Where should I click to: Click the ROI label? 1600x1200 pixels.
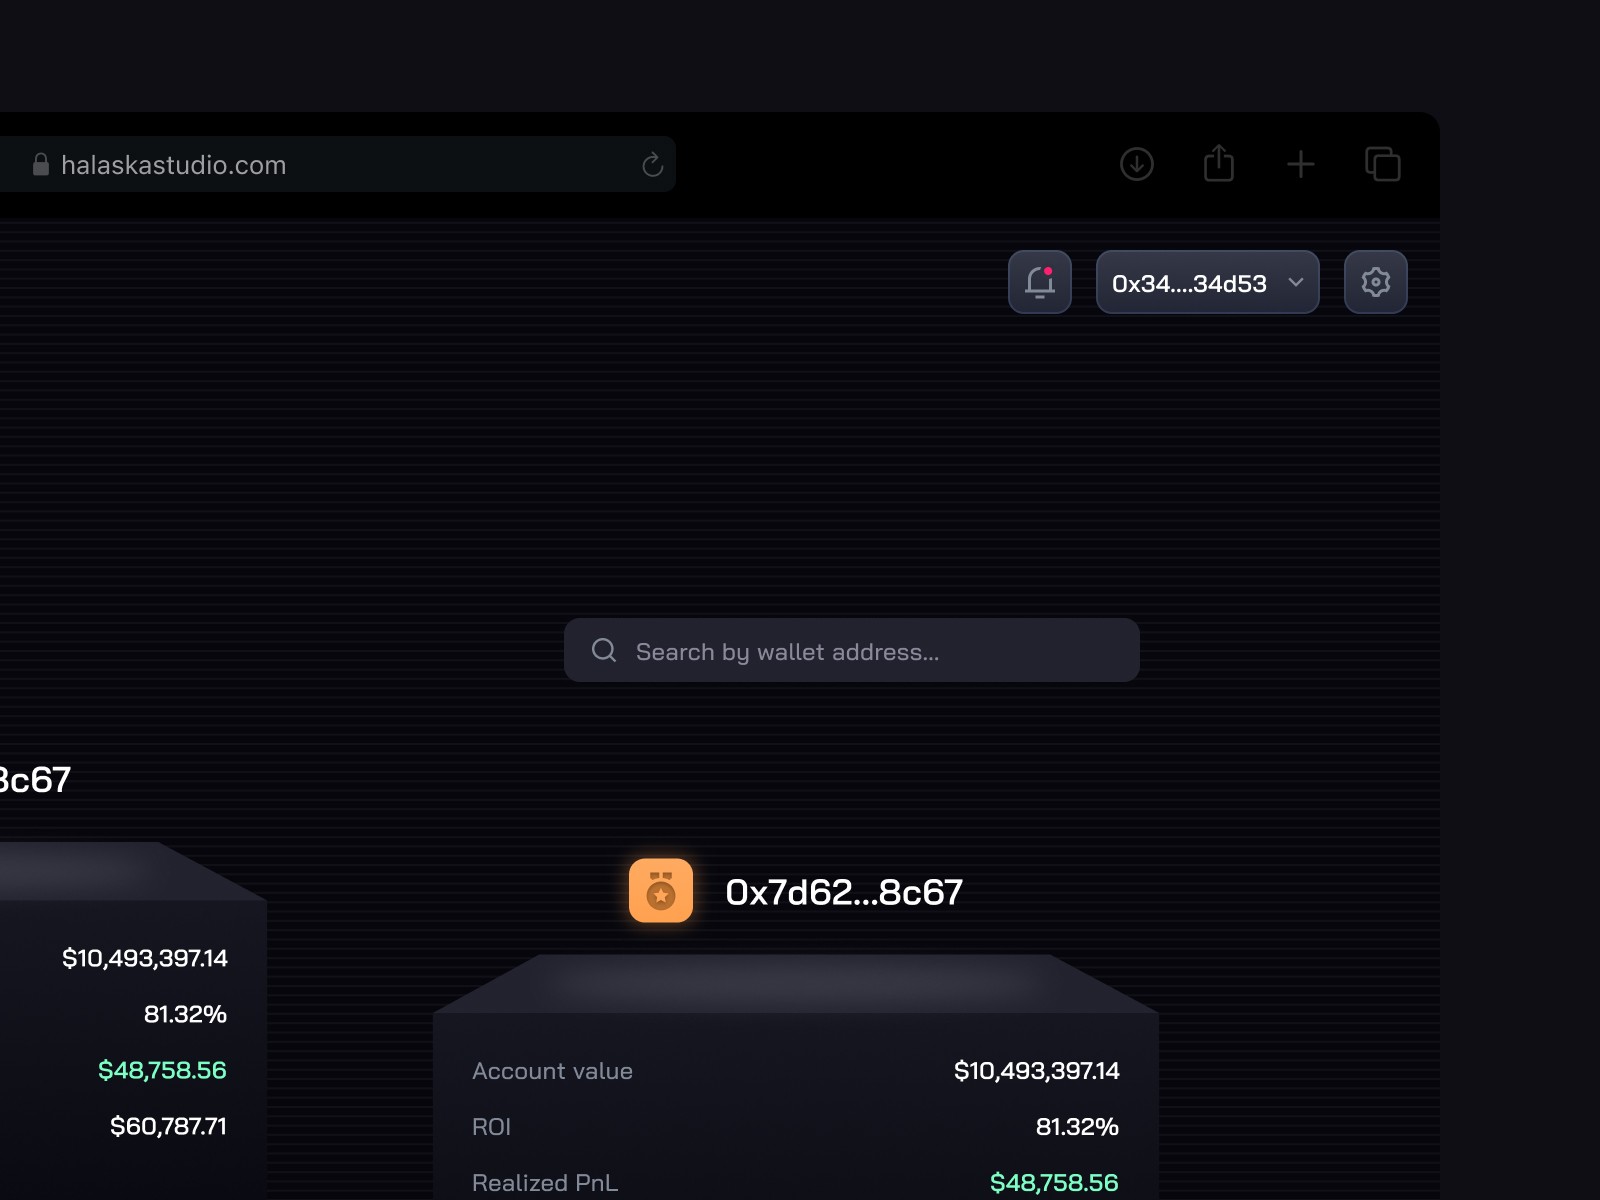coord(491,1127)
